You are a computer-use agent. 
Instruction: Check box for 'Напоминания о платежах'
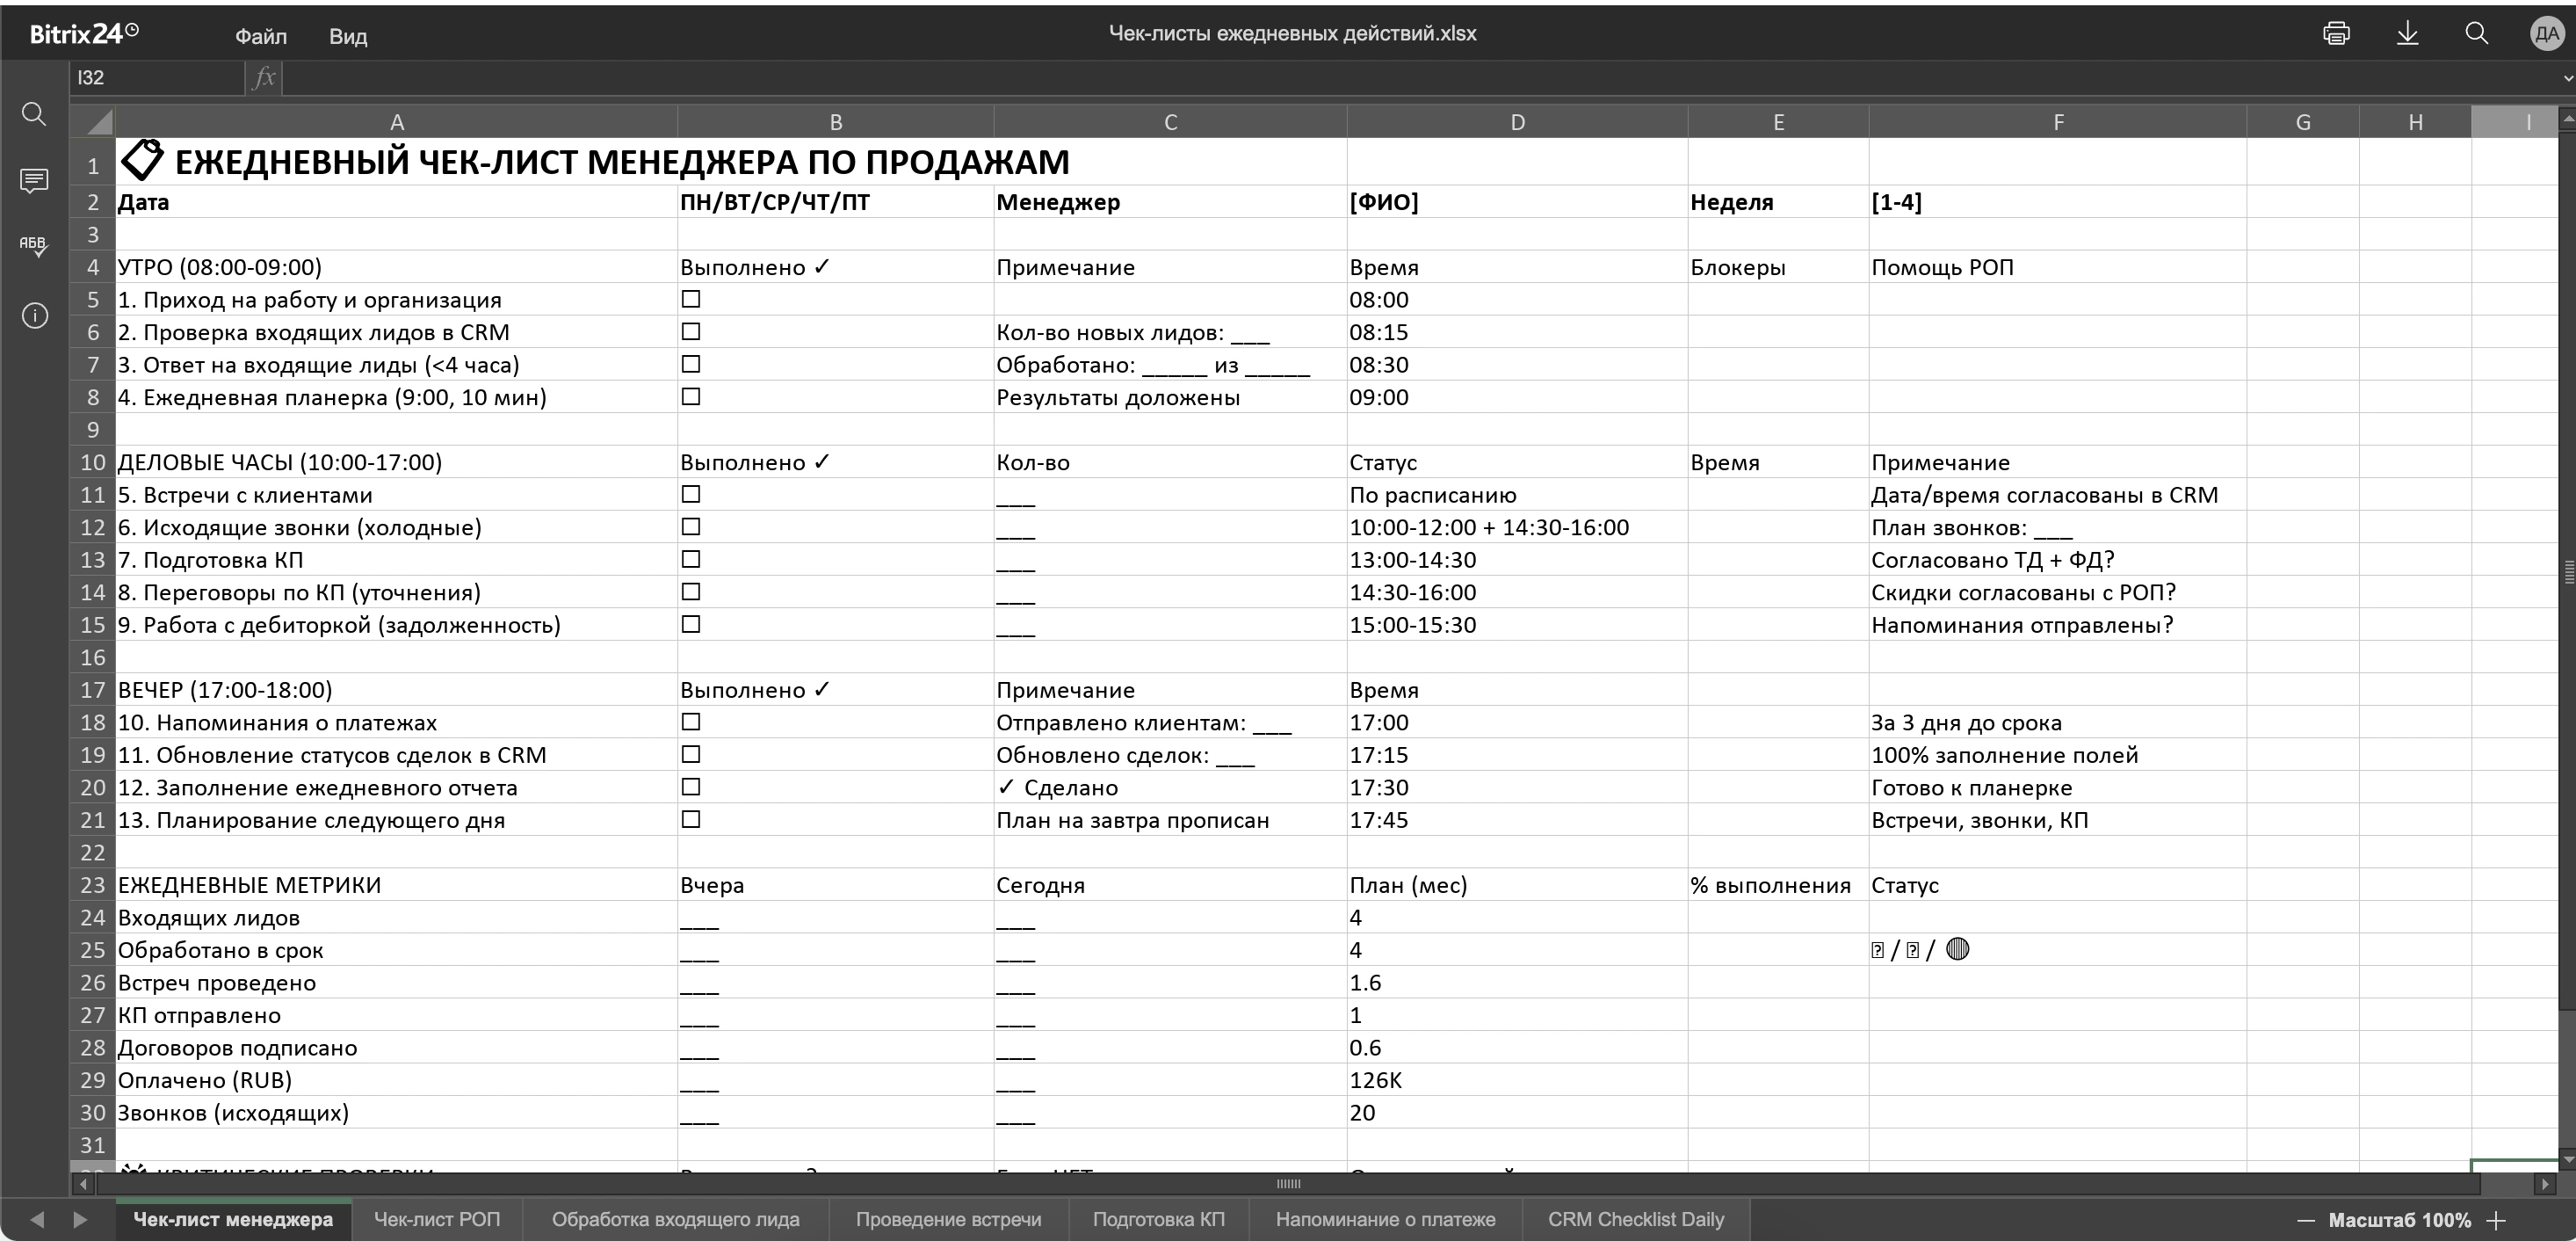coord(691,721)
